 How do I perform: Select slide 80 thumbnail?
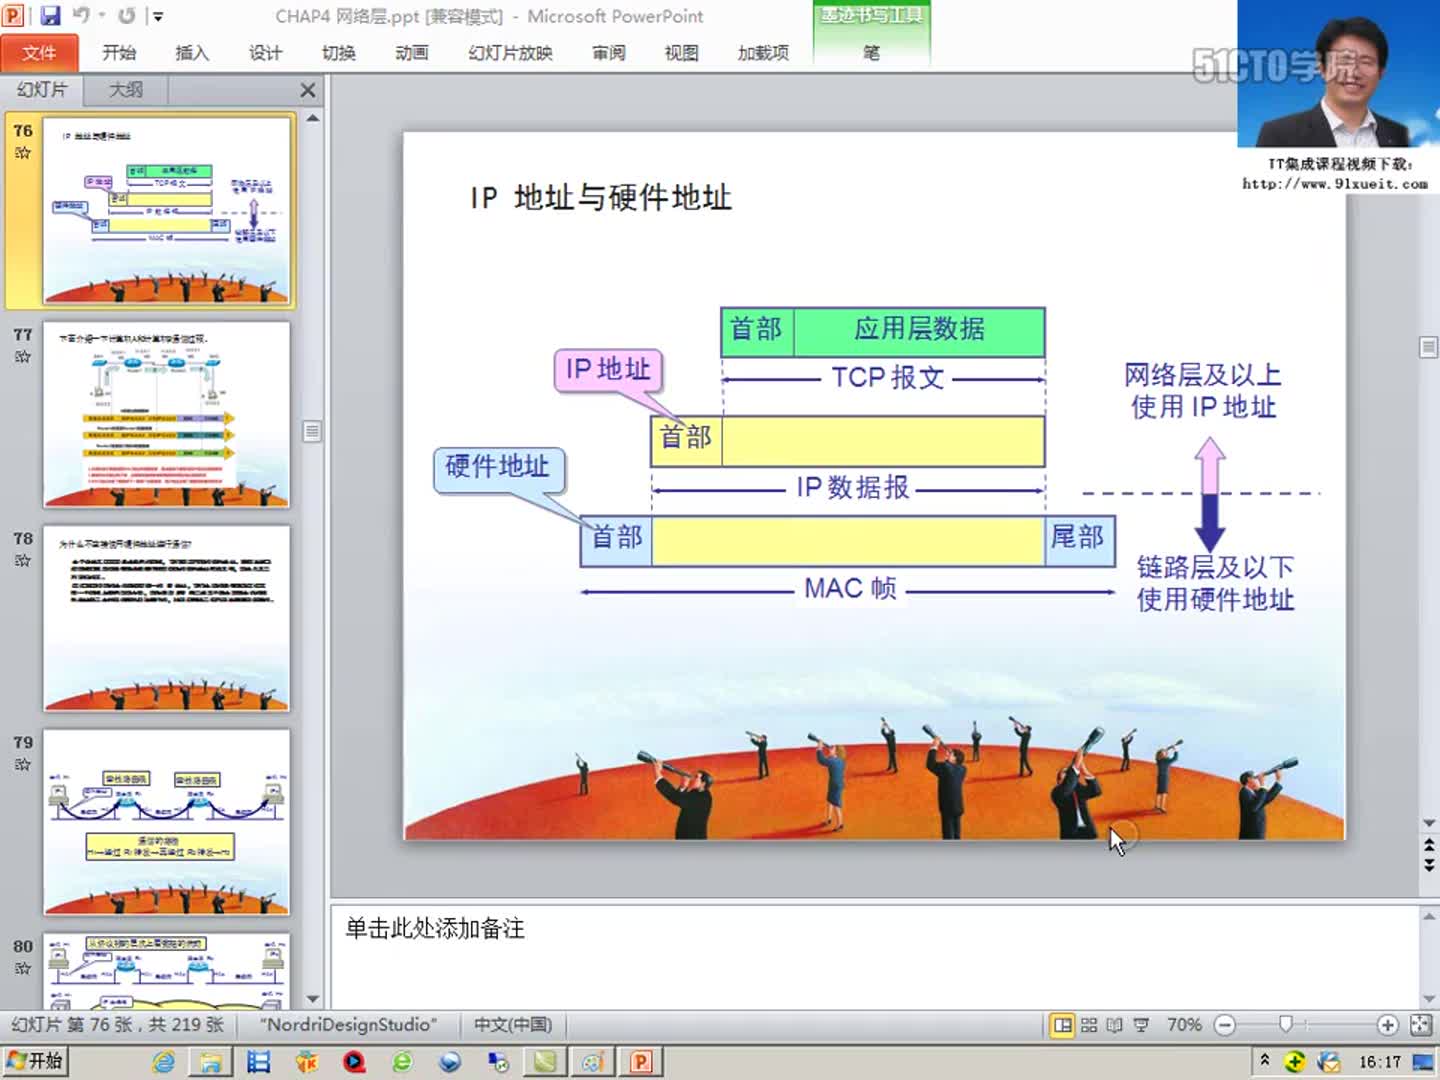coord(167,970)
